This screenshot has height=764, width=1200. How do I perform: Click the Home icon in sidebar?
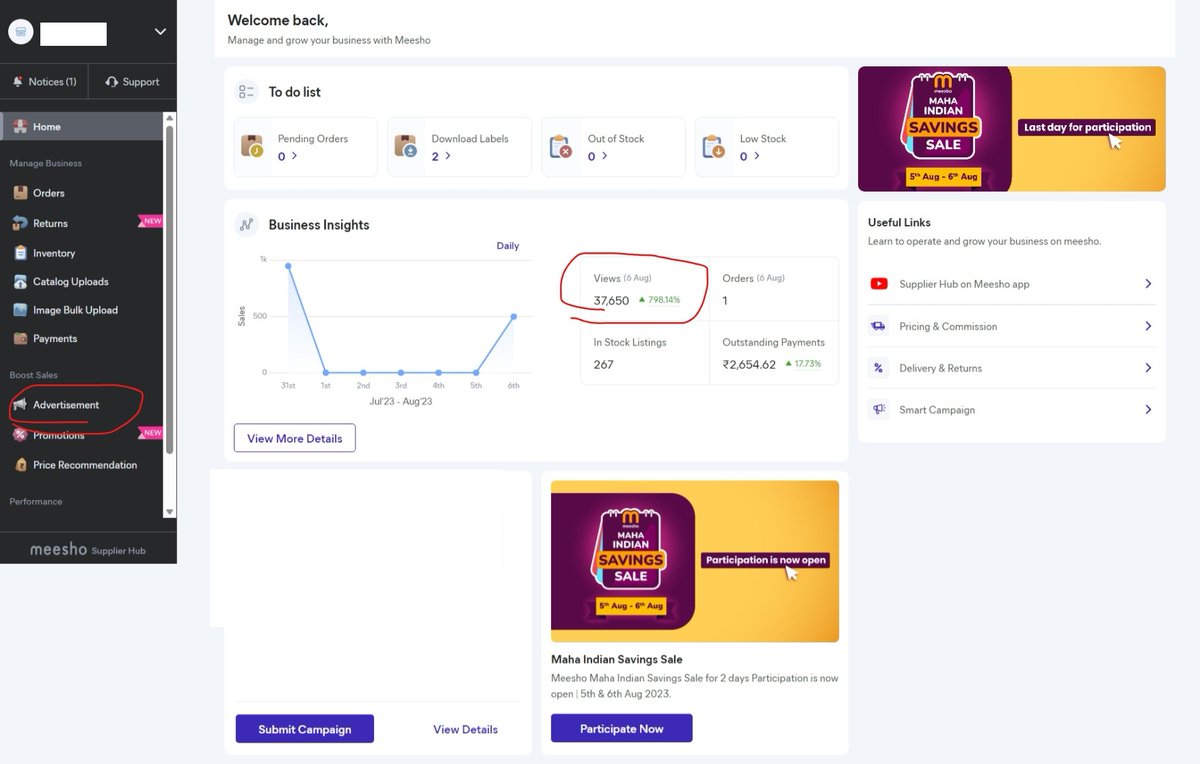click(20, 127)
